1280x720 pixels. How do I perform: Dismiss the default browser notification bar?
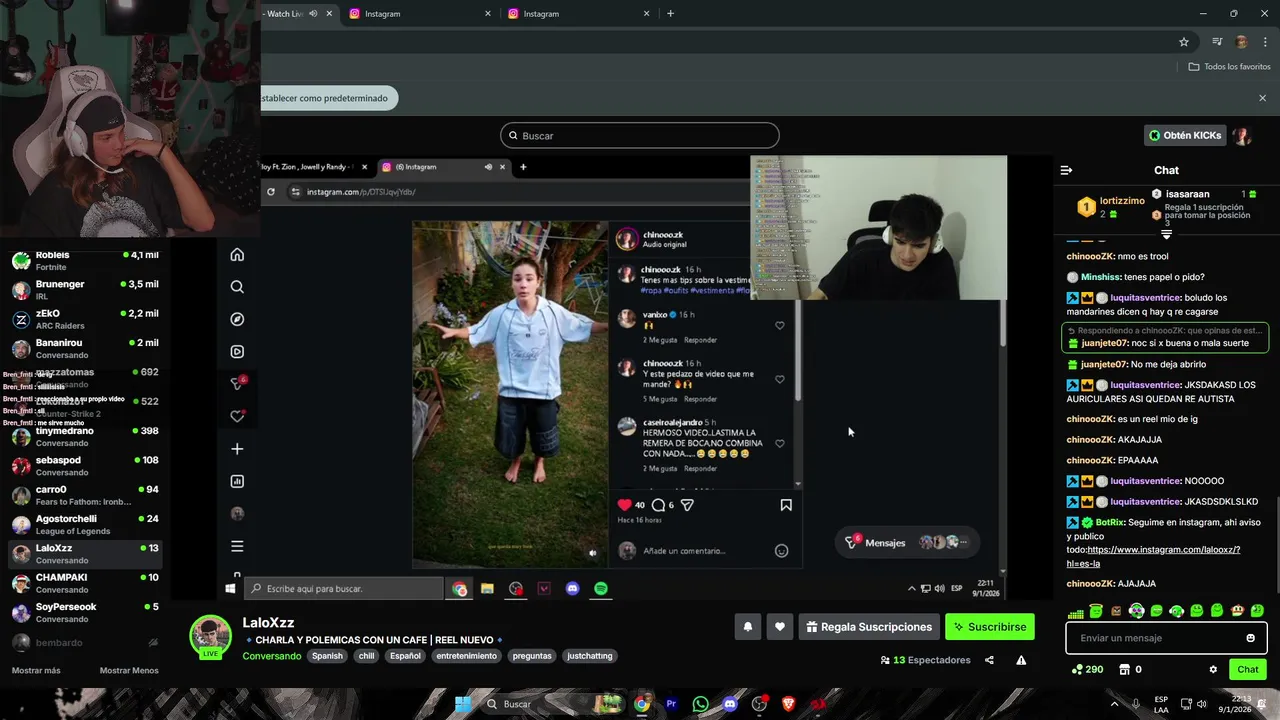[x=1262, y=98]
